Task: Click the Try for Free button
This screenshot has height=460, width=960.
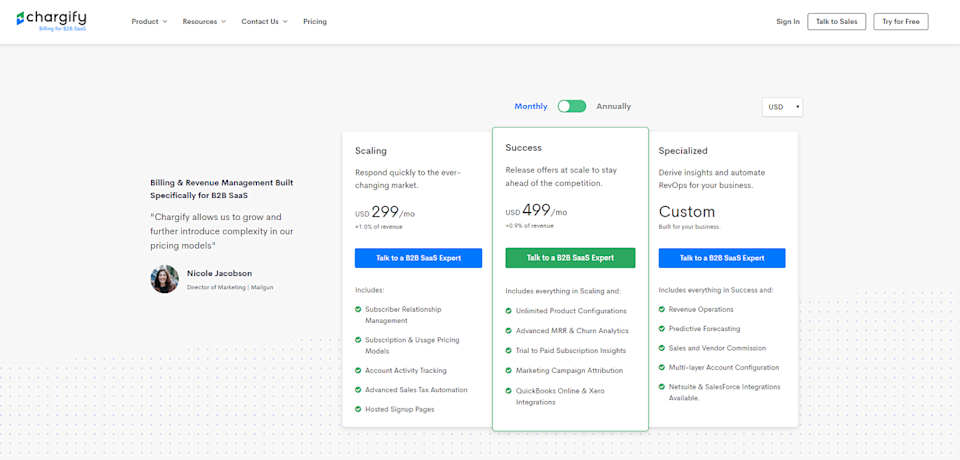Action: click(901, 21)
